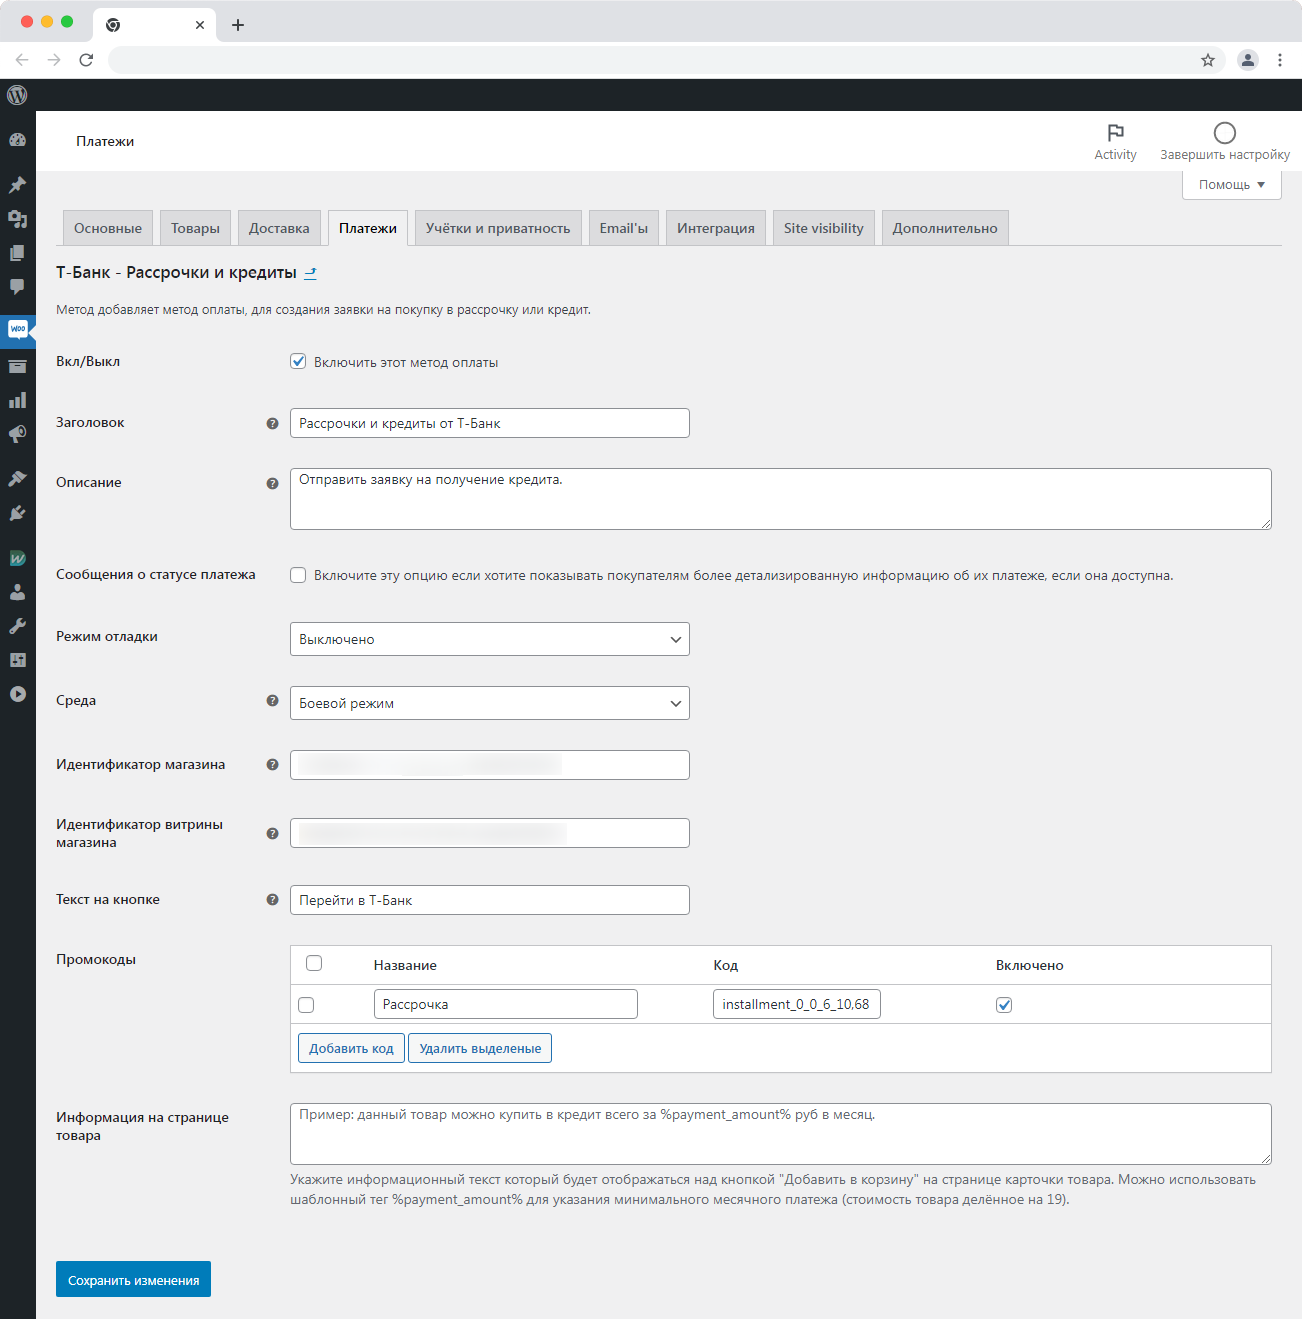The width and height of the screenshot is (1302, 1319).
Task: Open Users person icon in sidebar
Action: pyautogui.click(x=17, y=592)
